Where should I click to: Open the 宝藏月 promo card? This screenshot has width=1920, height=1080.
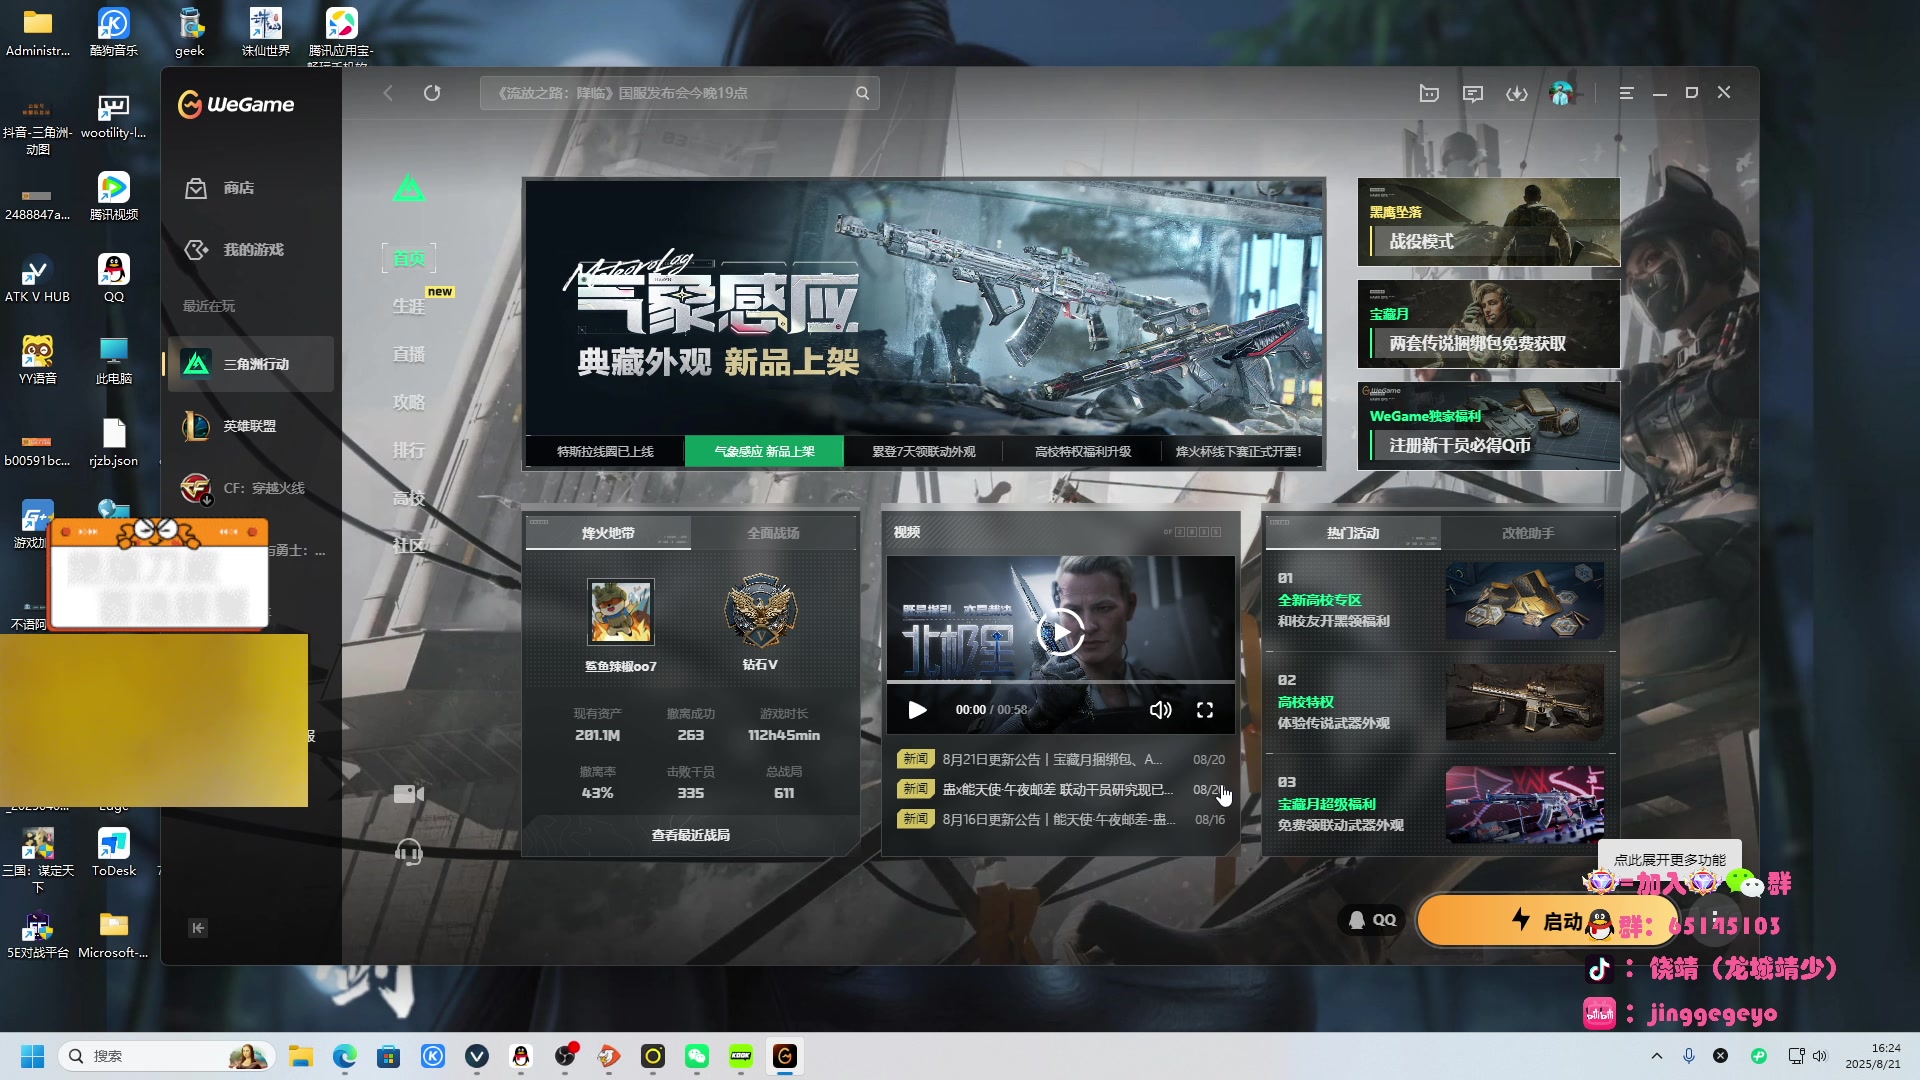point(1488,324)
